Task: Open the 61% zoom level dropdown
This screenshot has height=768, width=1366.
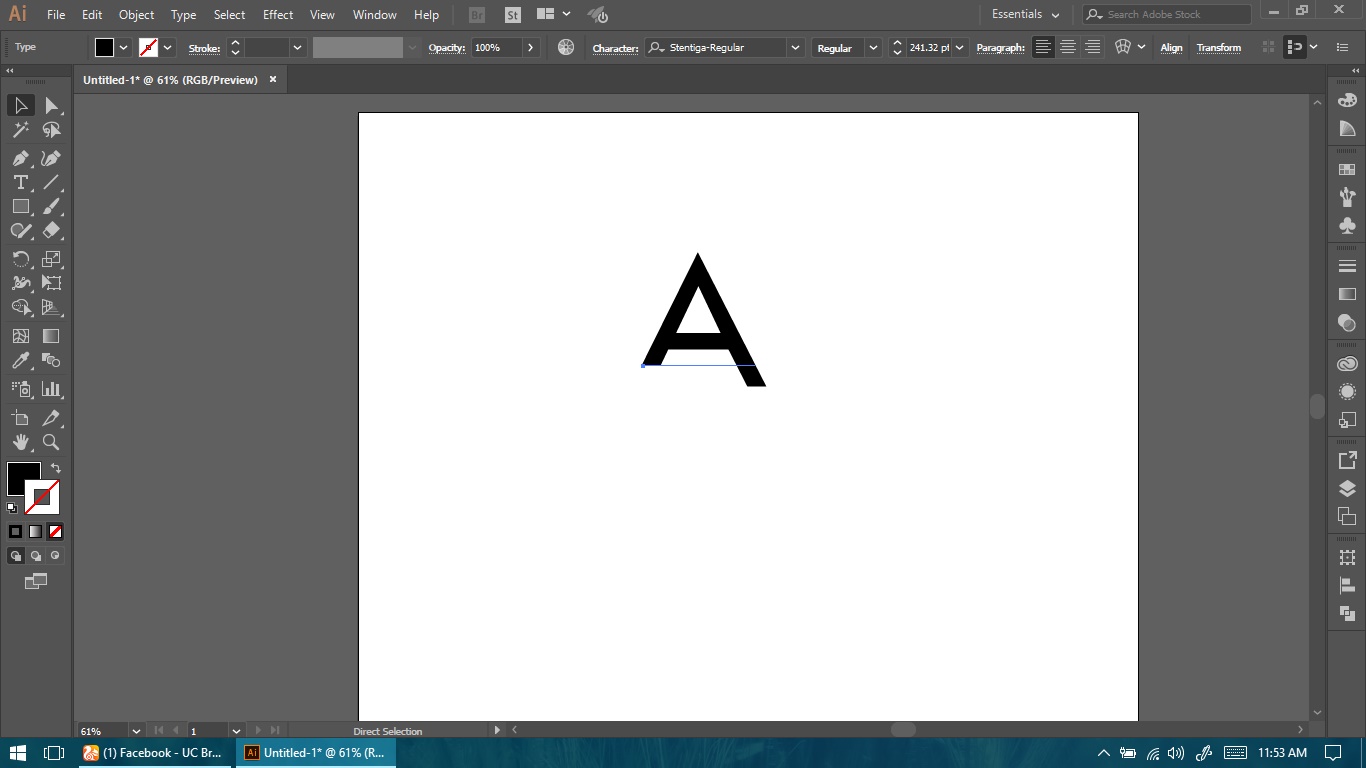Action: (136, 731)
